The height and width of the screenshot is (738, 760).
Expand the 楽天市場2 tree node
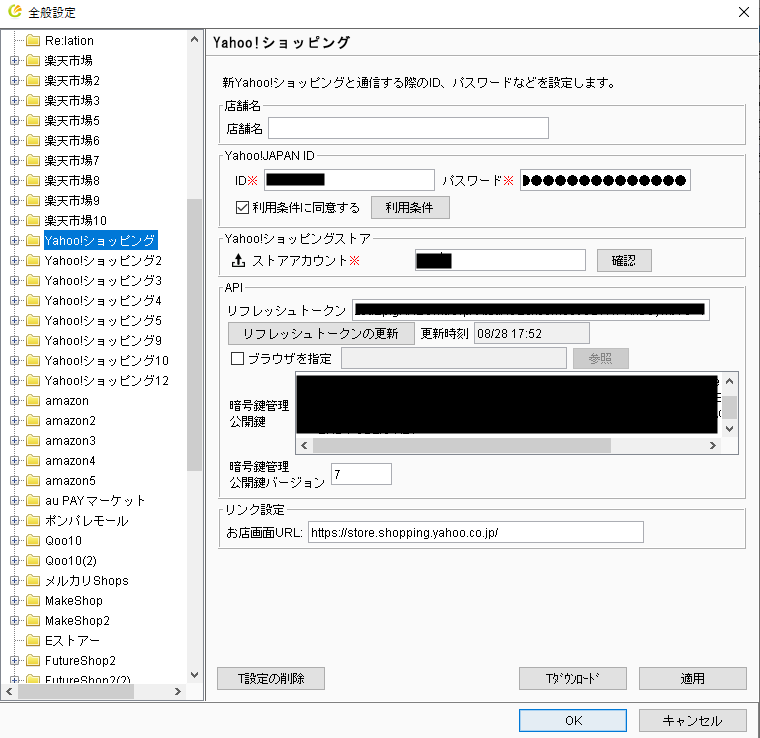coord(15,80)
